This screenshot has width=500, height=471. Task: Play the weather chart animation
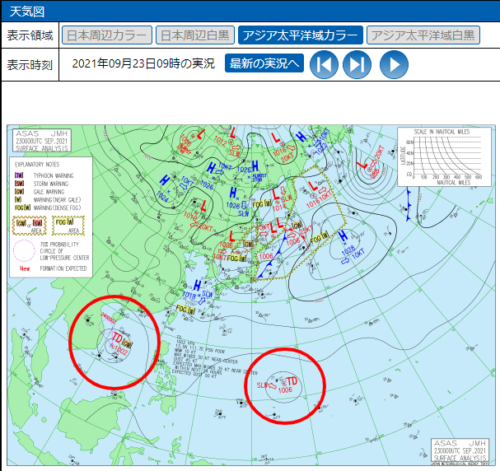point(394,64)
